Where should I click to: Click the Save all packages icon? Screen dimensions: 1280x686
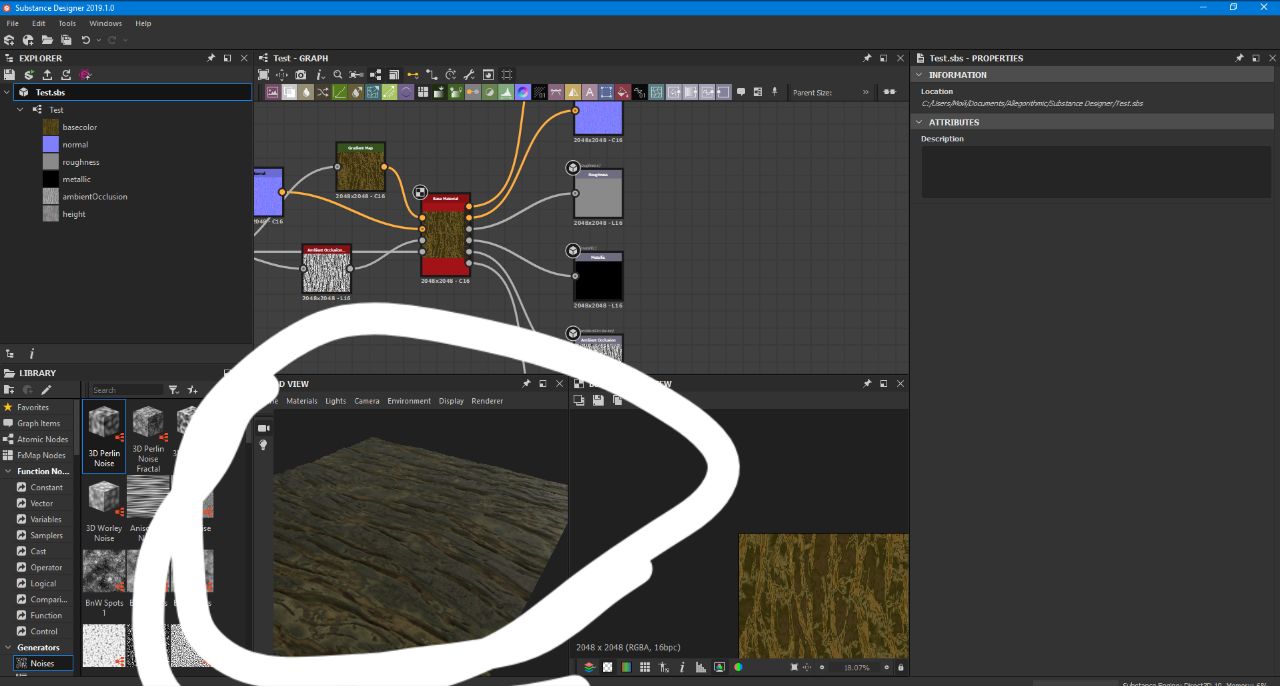click(66, 40)
